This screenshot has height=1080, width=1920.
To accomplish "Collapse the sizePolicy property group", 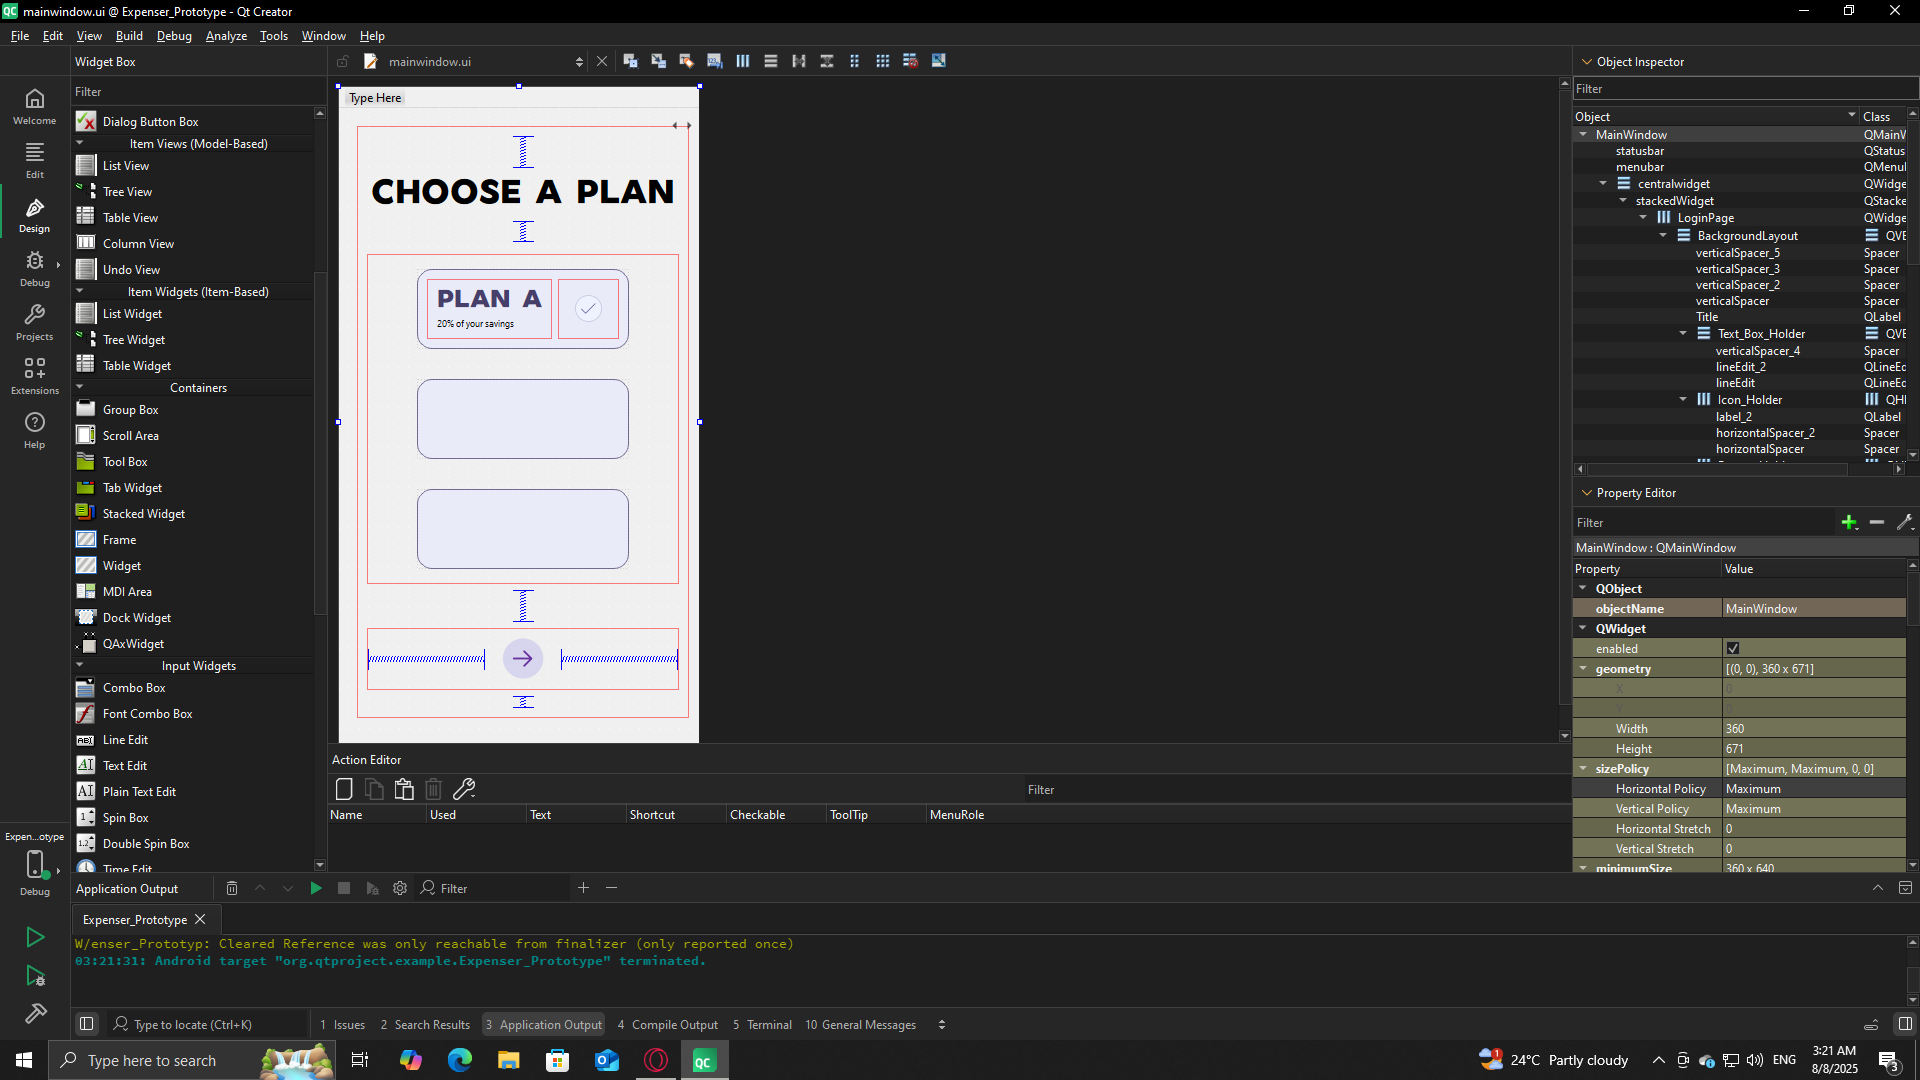I will 1583,768.
